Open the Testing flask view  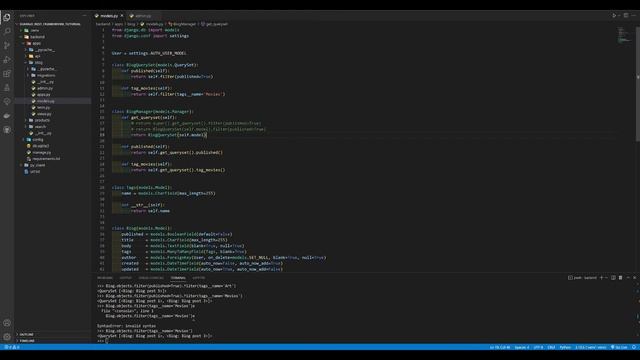[7, 88]
